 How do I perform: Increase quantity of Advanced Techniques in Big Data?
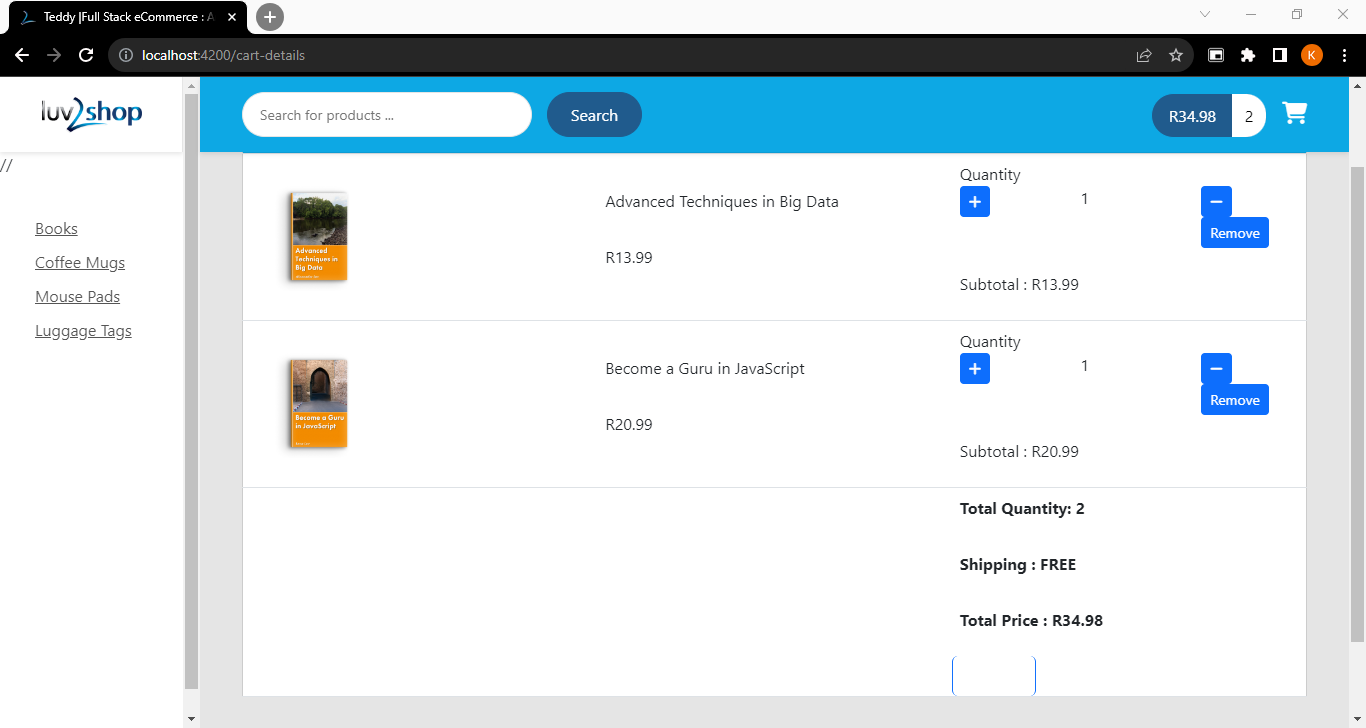(x=975, y=202)
